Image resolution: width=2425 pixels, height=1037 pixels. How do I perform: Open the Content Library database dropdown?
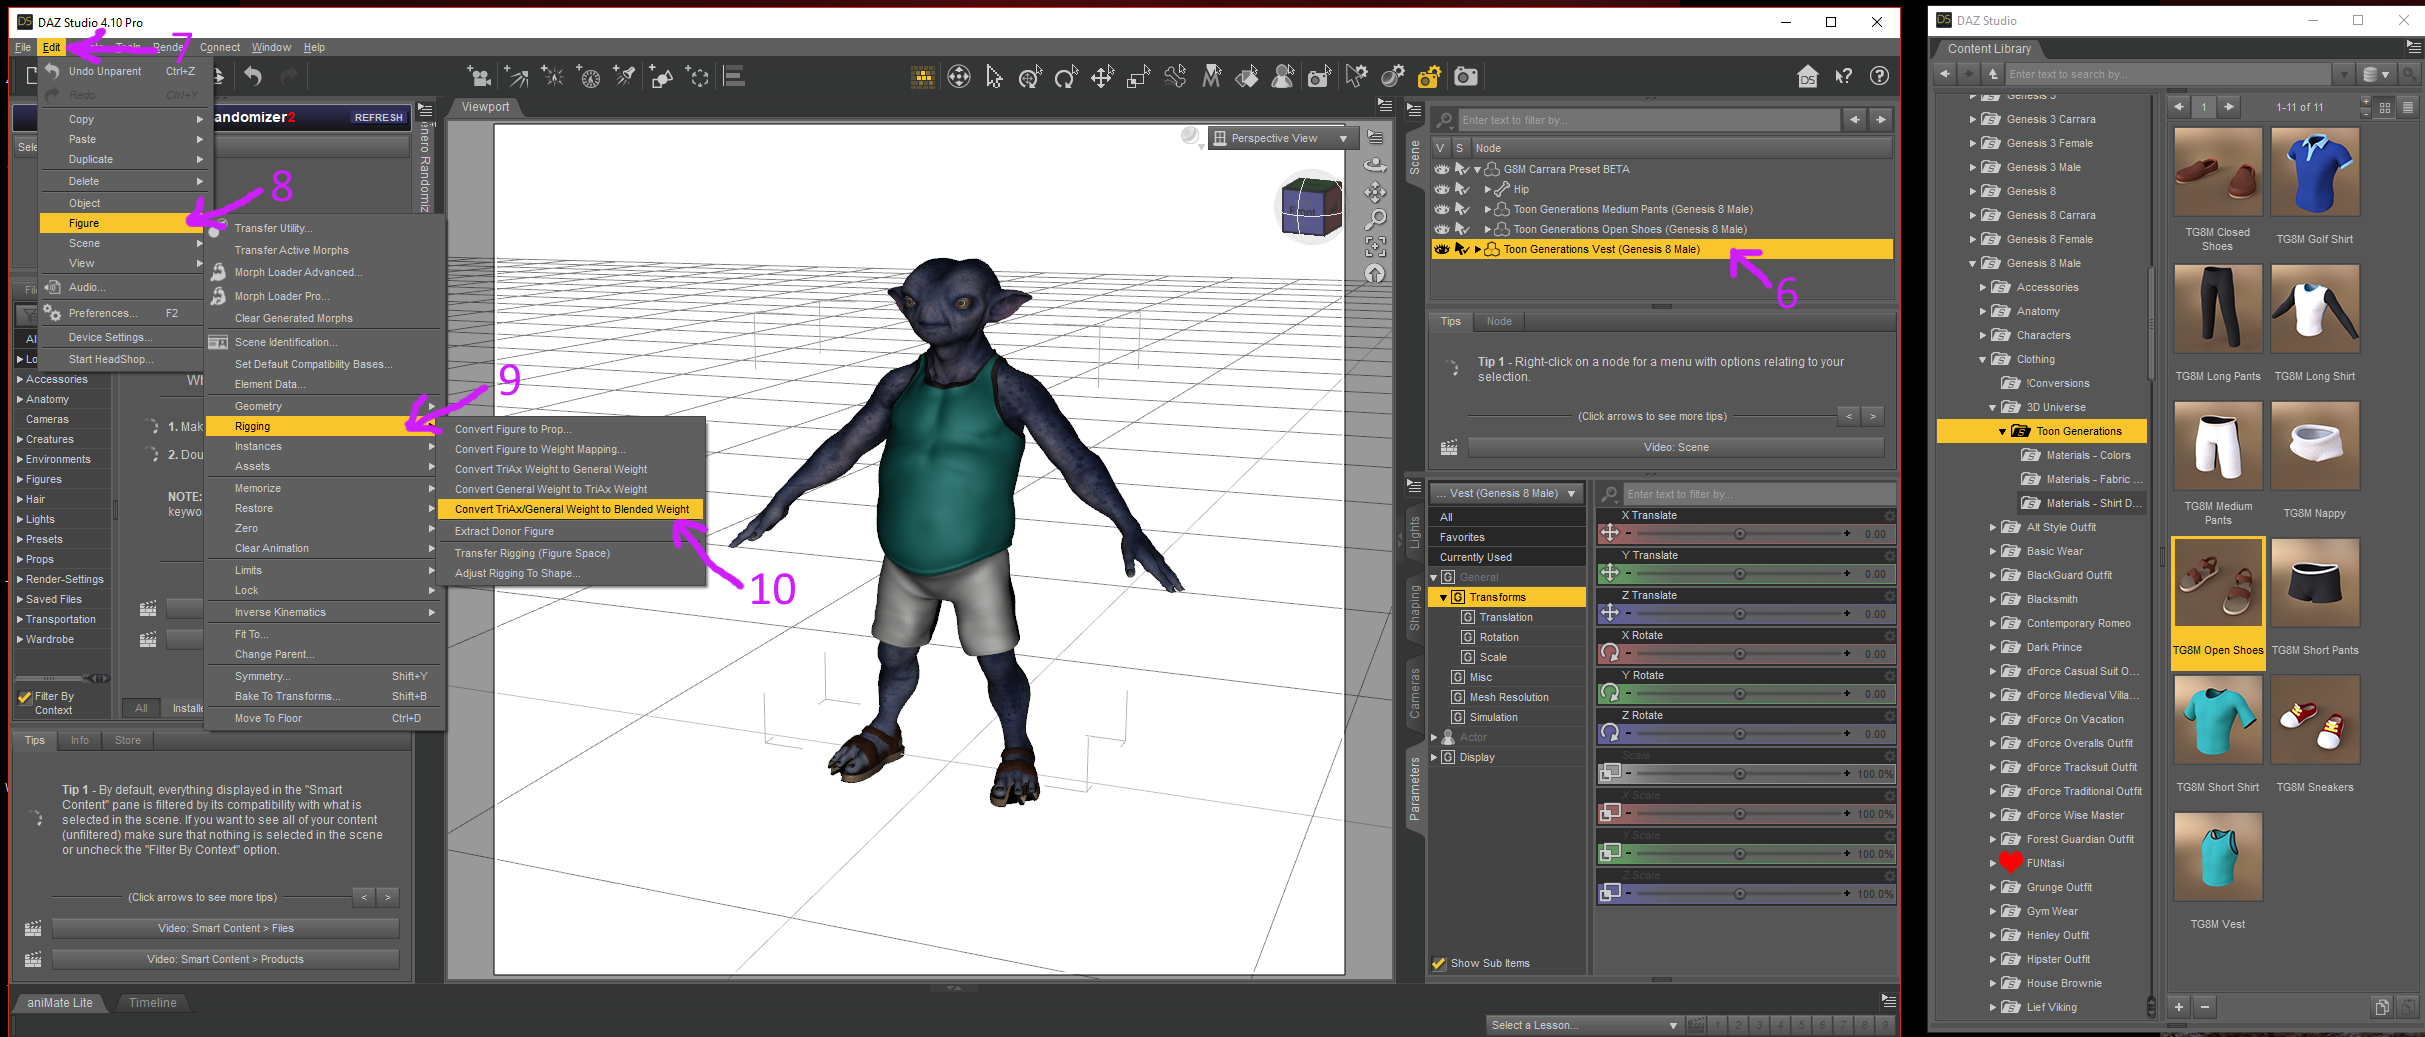[x=2376, y=74]
